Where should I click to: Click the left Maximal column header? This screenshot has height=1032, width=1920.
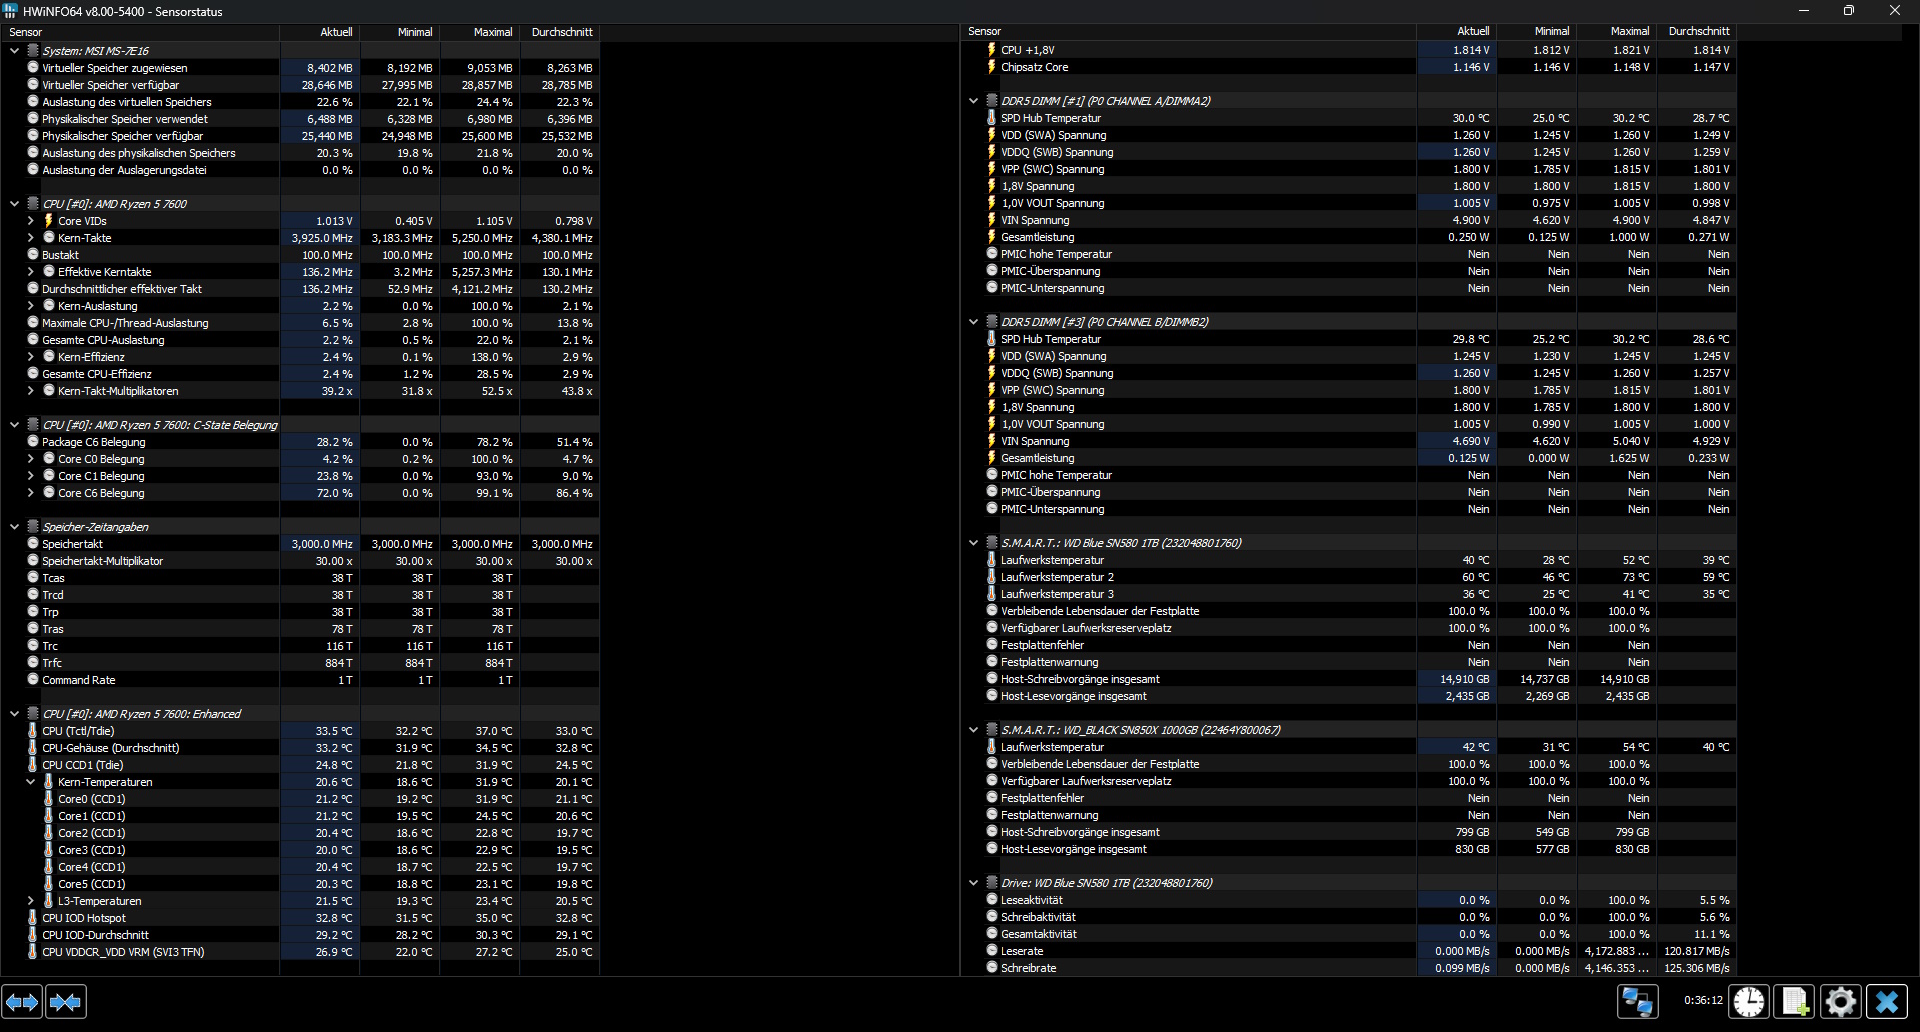[492, 32]
